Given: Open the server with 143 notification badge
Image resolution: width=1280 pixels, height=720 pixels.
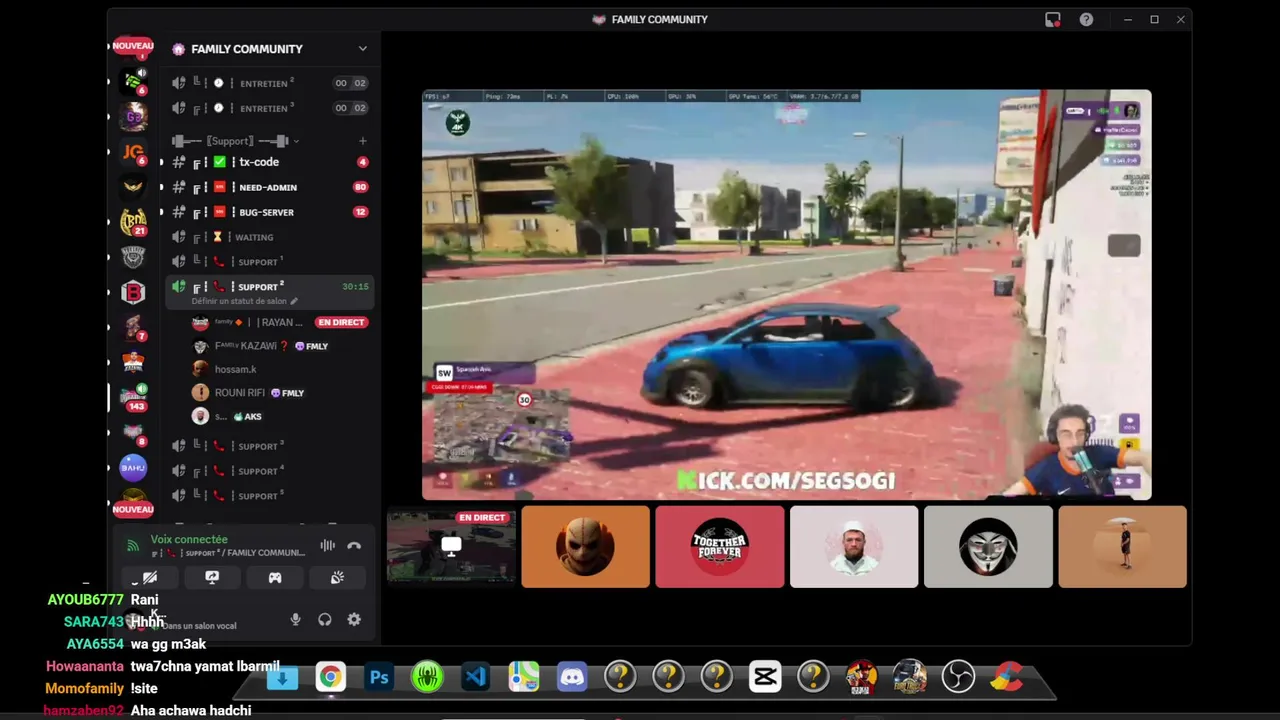Looking at the screenshot, I should click(x=133, y=397).
